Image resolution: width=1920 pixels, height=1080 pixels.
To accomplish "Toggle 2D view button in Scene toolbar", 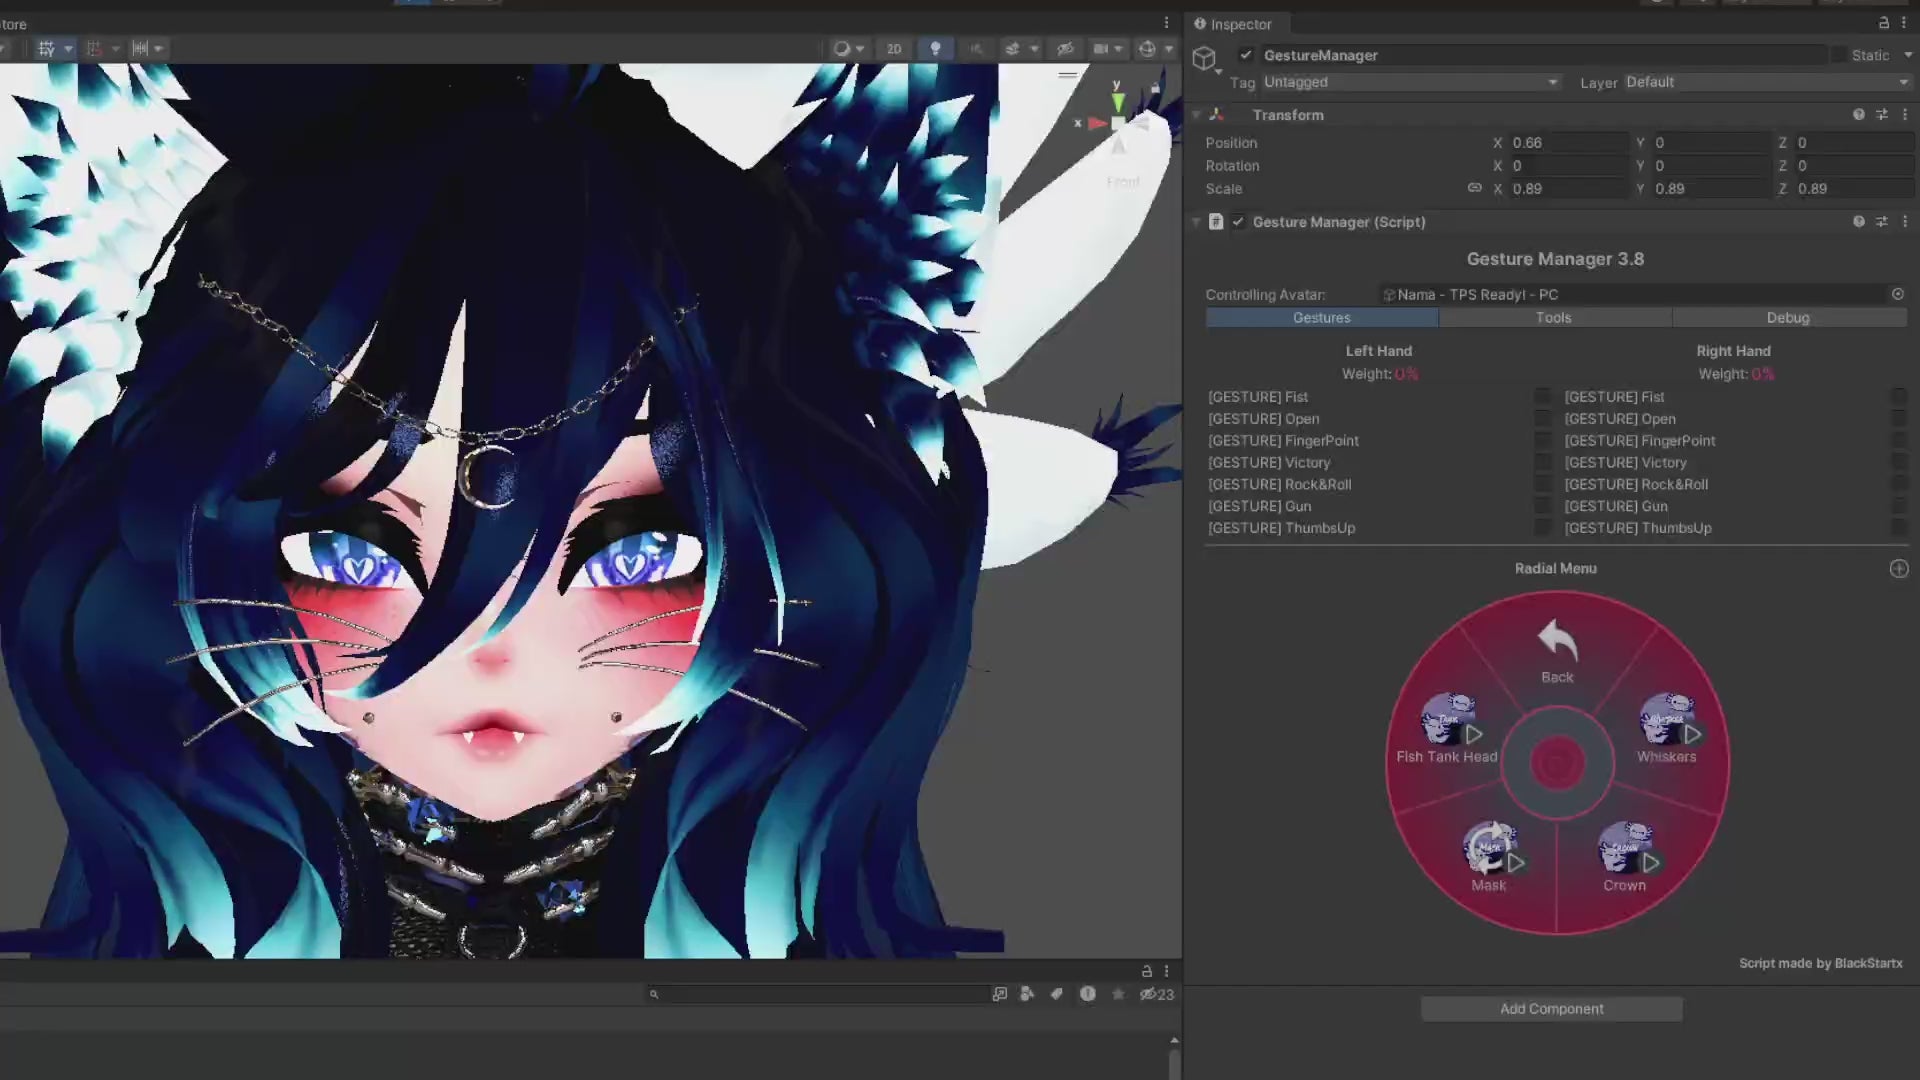I will (x=894, y=48).
